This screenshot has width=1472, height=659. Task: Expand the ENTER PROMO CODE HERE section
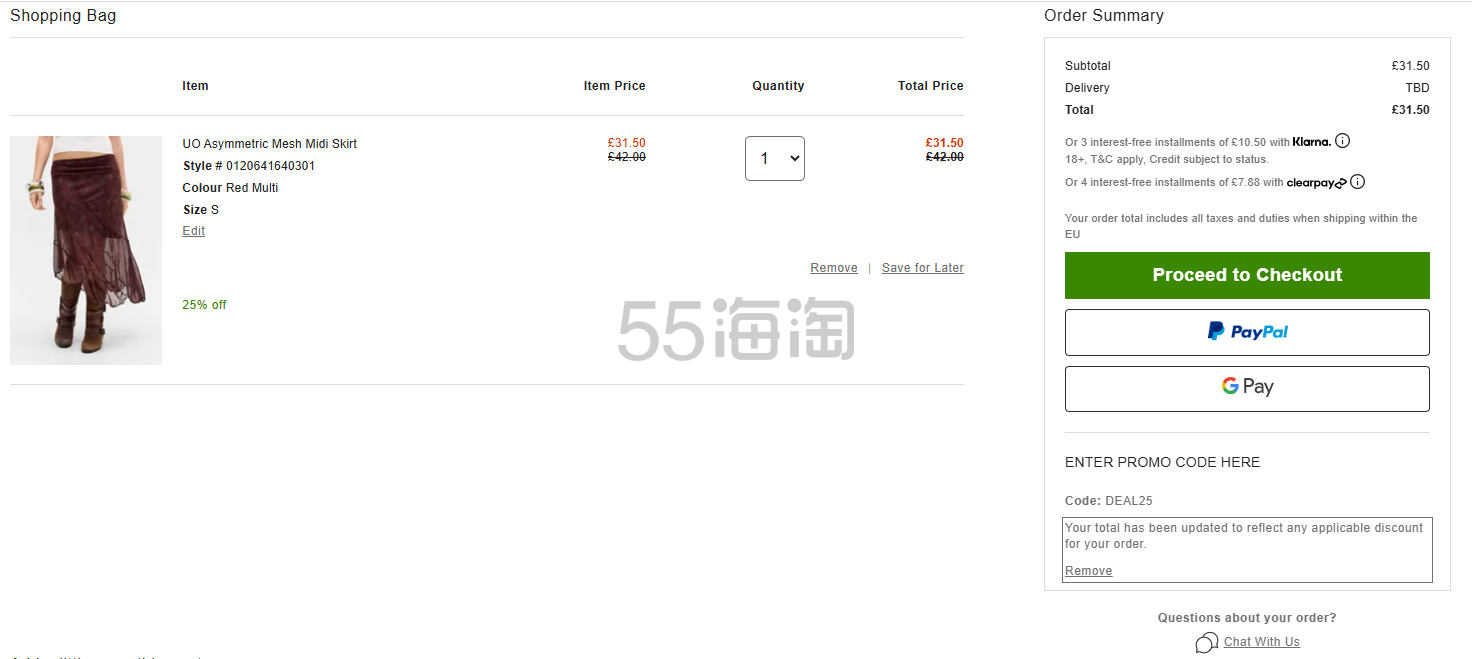(1162, 462)
